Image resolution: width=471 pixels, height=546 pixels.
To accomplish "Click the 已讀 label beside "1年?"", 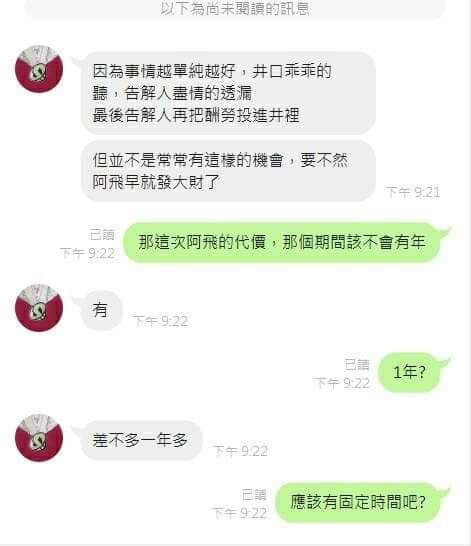I will click(357, 365).
